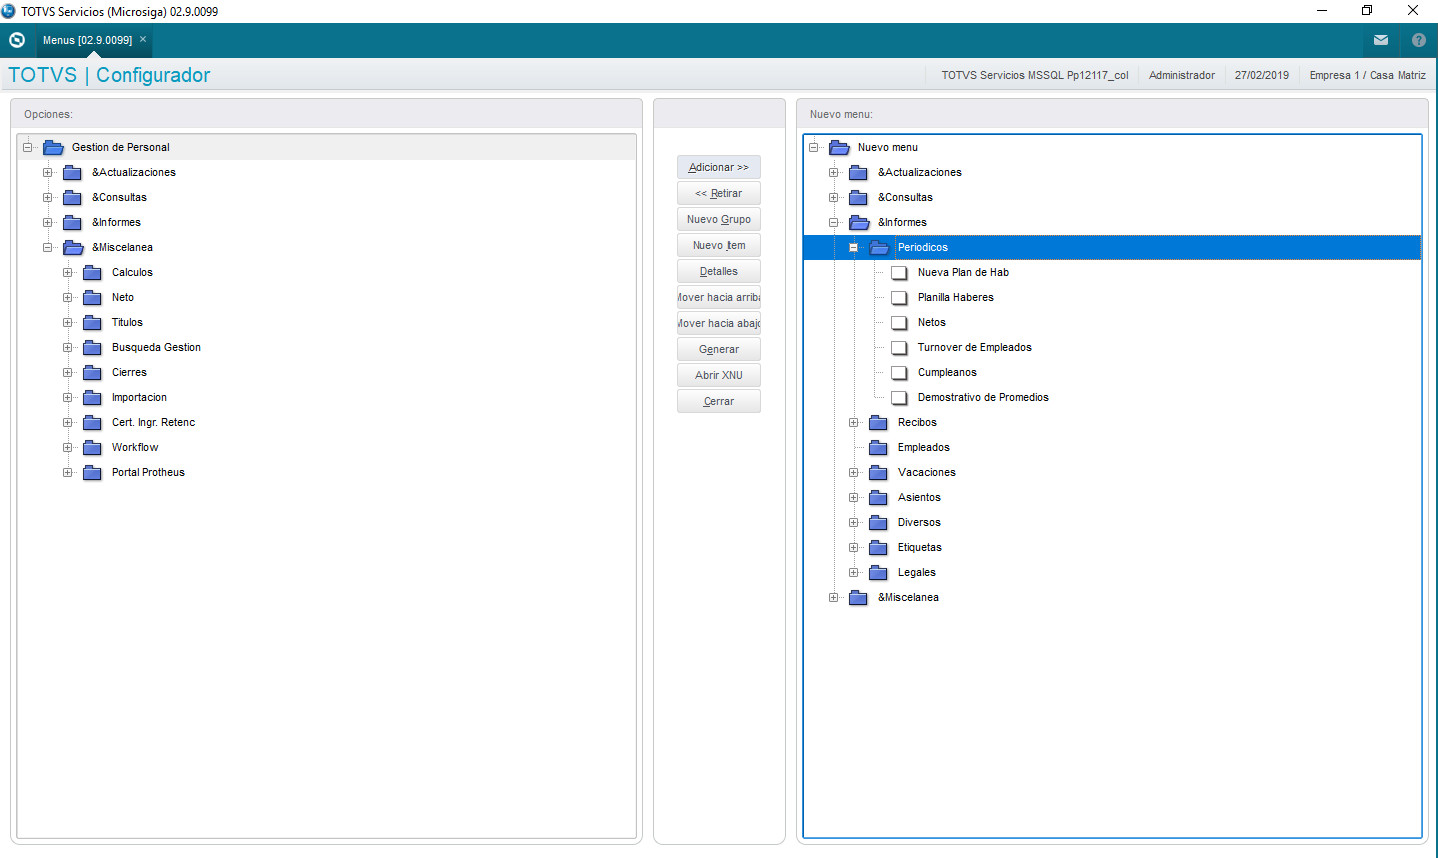Viewport: 1438px width, 858px height.
Task: Open Detalles button
Action: point(719,271)
